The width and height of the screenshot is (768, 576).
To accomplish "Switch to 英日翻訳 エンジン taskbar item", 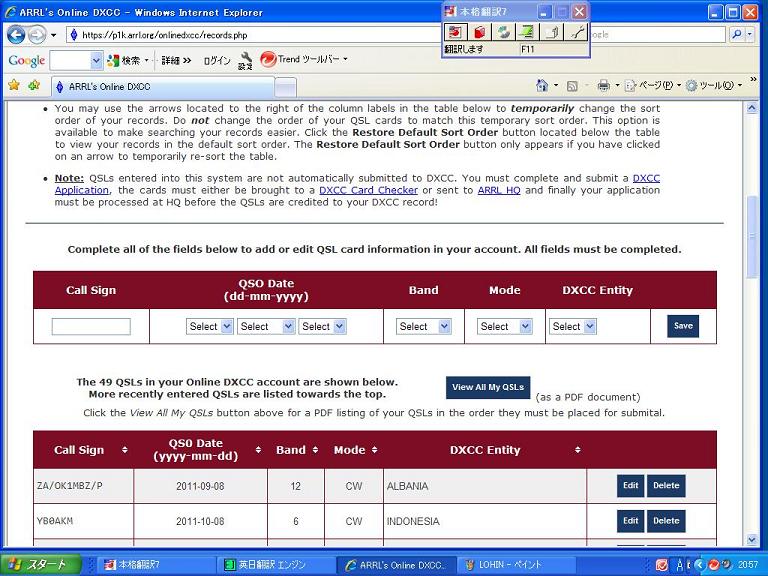I will [x=276, y=565].
